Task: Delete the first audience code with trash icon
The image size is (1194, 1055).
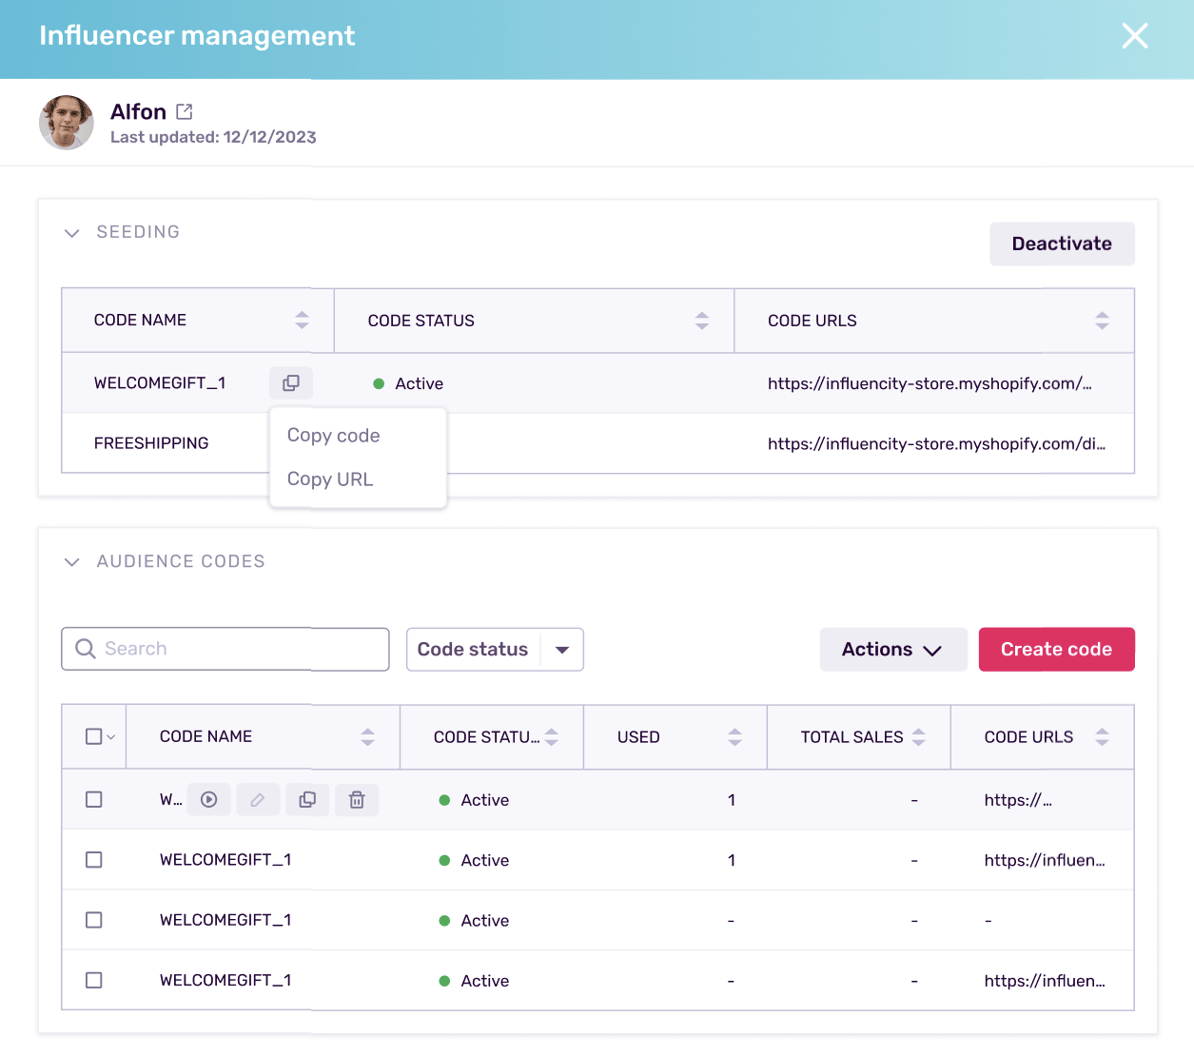Action: tap(356, 800)
